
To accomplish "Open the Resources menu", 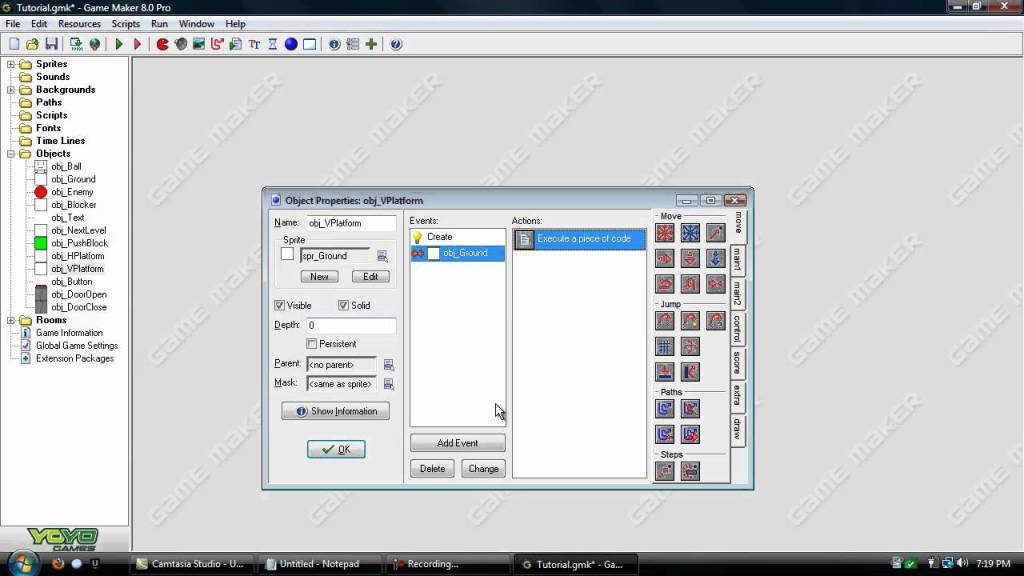I will coord(80,24).
